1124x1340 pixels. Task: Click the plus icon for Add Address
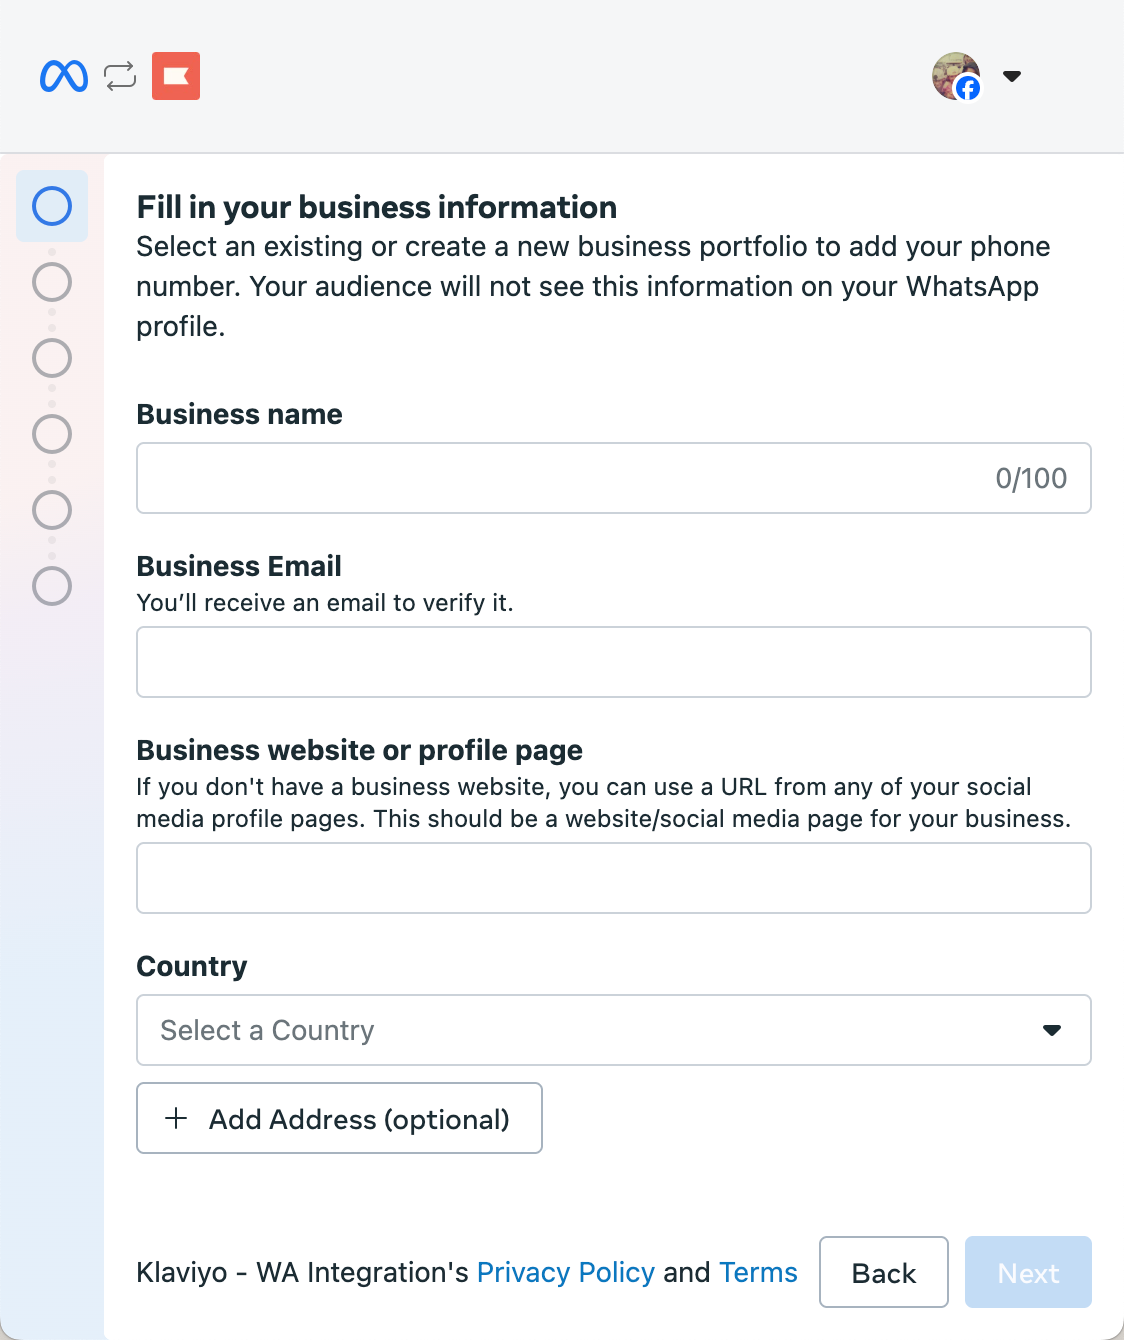pos(176,1118)
